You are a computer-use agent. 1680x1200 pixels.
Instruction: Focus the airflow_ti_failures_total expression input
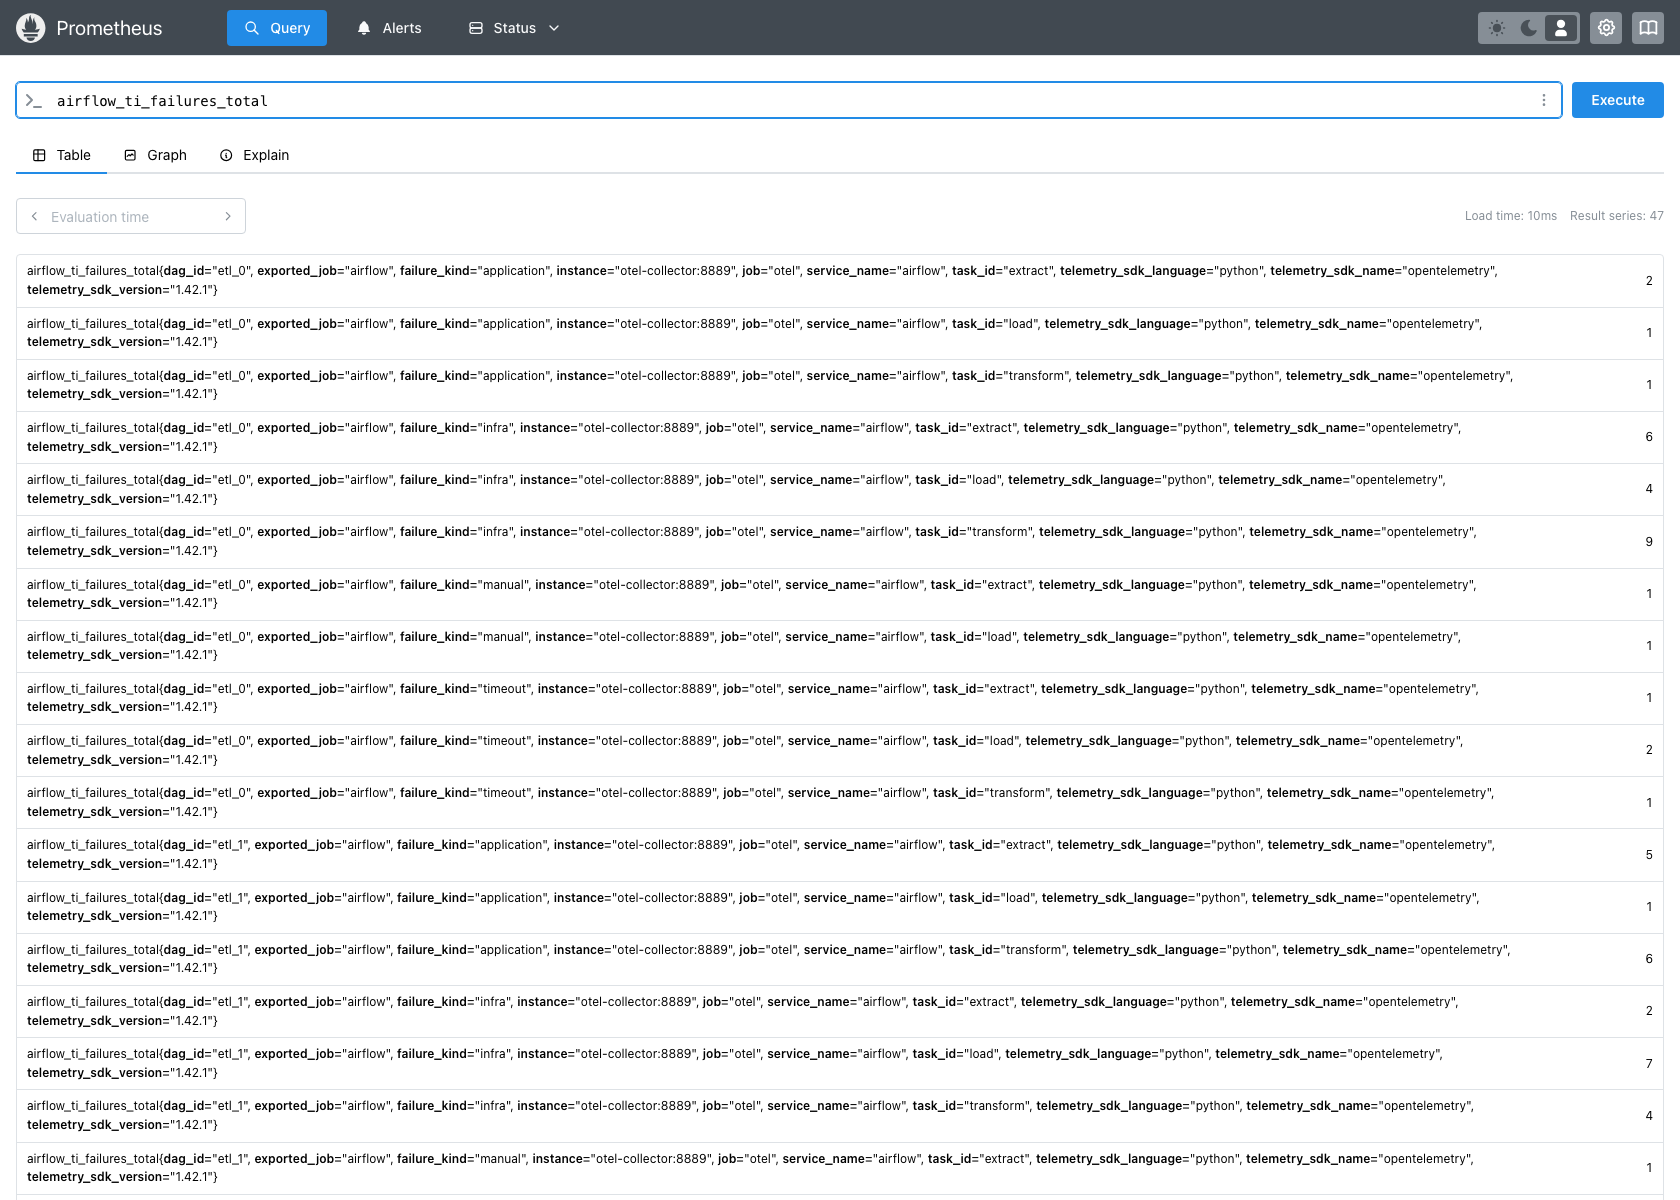coord(790,101)
